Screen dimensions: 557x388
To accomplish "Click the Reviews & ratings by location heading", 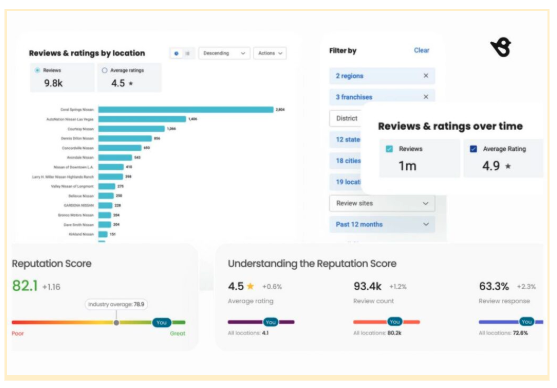I will pyautogui.click(x=87, y=53).
